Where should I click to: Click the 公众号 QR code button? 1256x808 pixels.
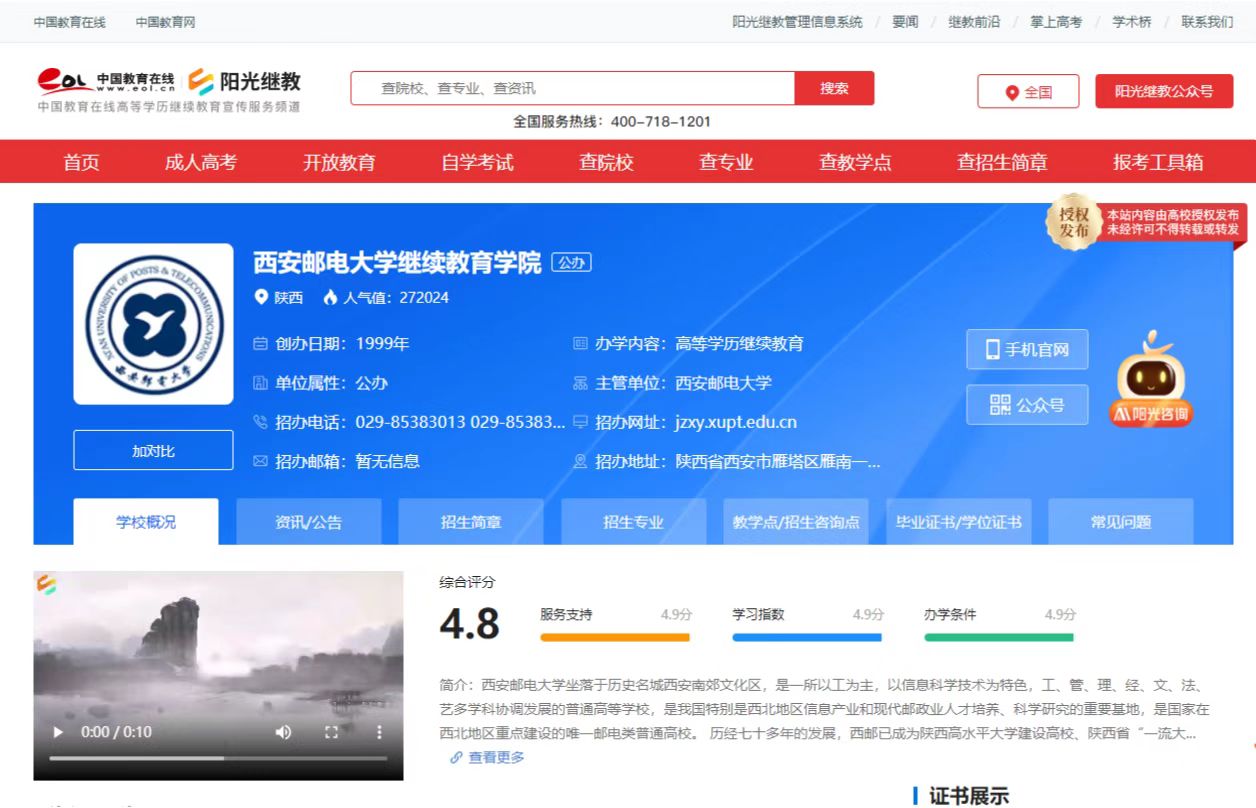[x=1027, y=405]
